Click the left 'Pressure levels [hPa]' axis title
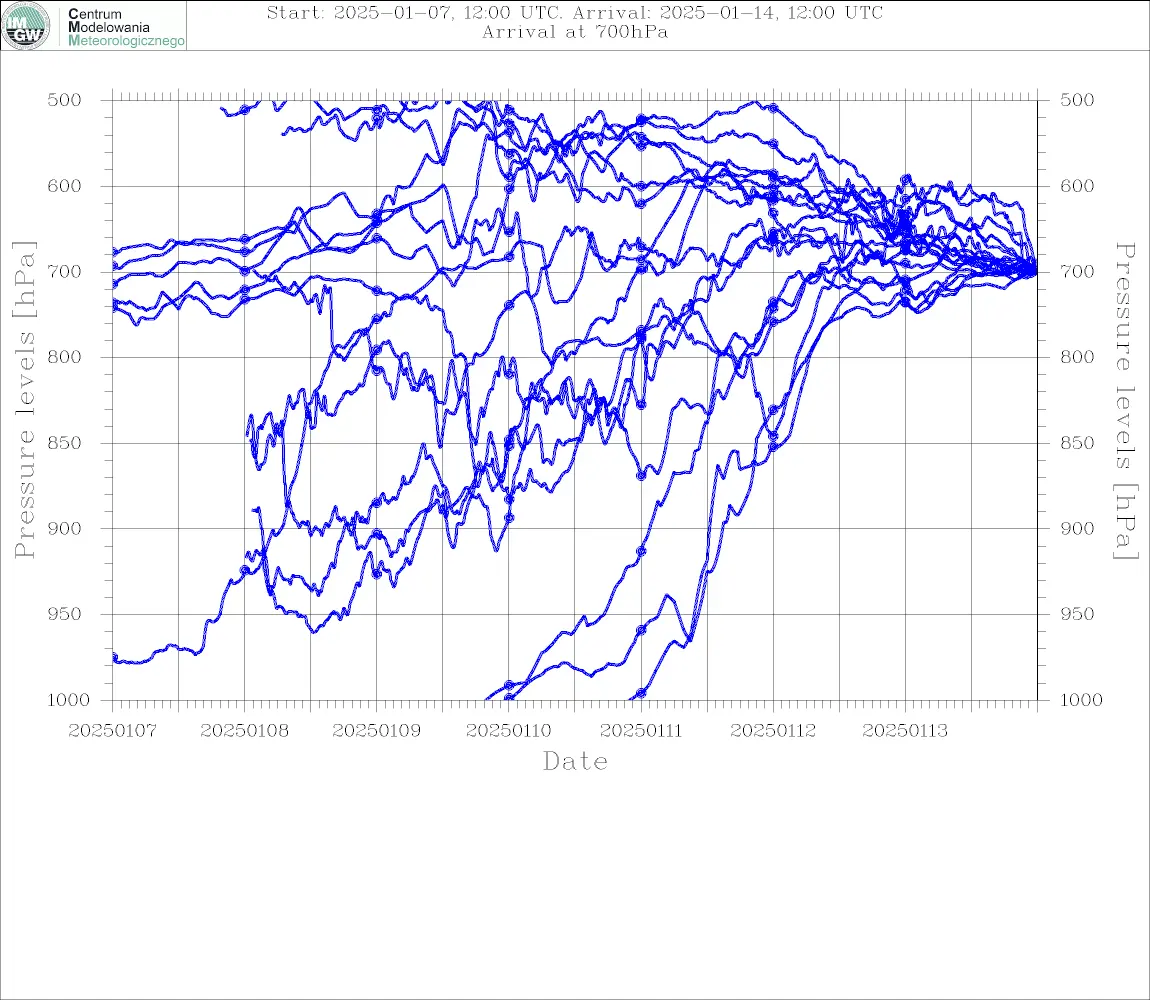This screenshot has width=1150, height=1000. (24, 400)
